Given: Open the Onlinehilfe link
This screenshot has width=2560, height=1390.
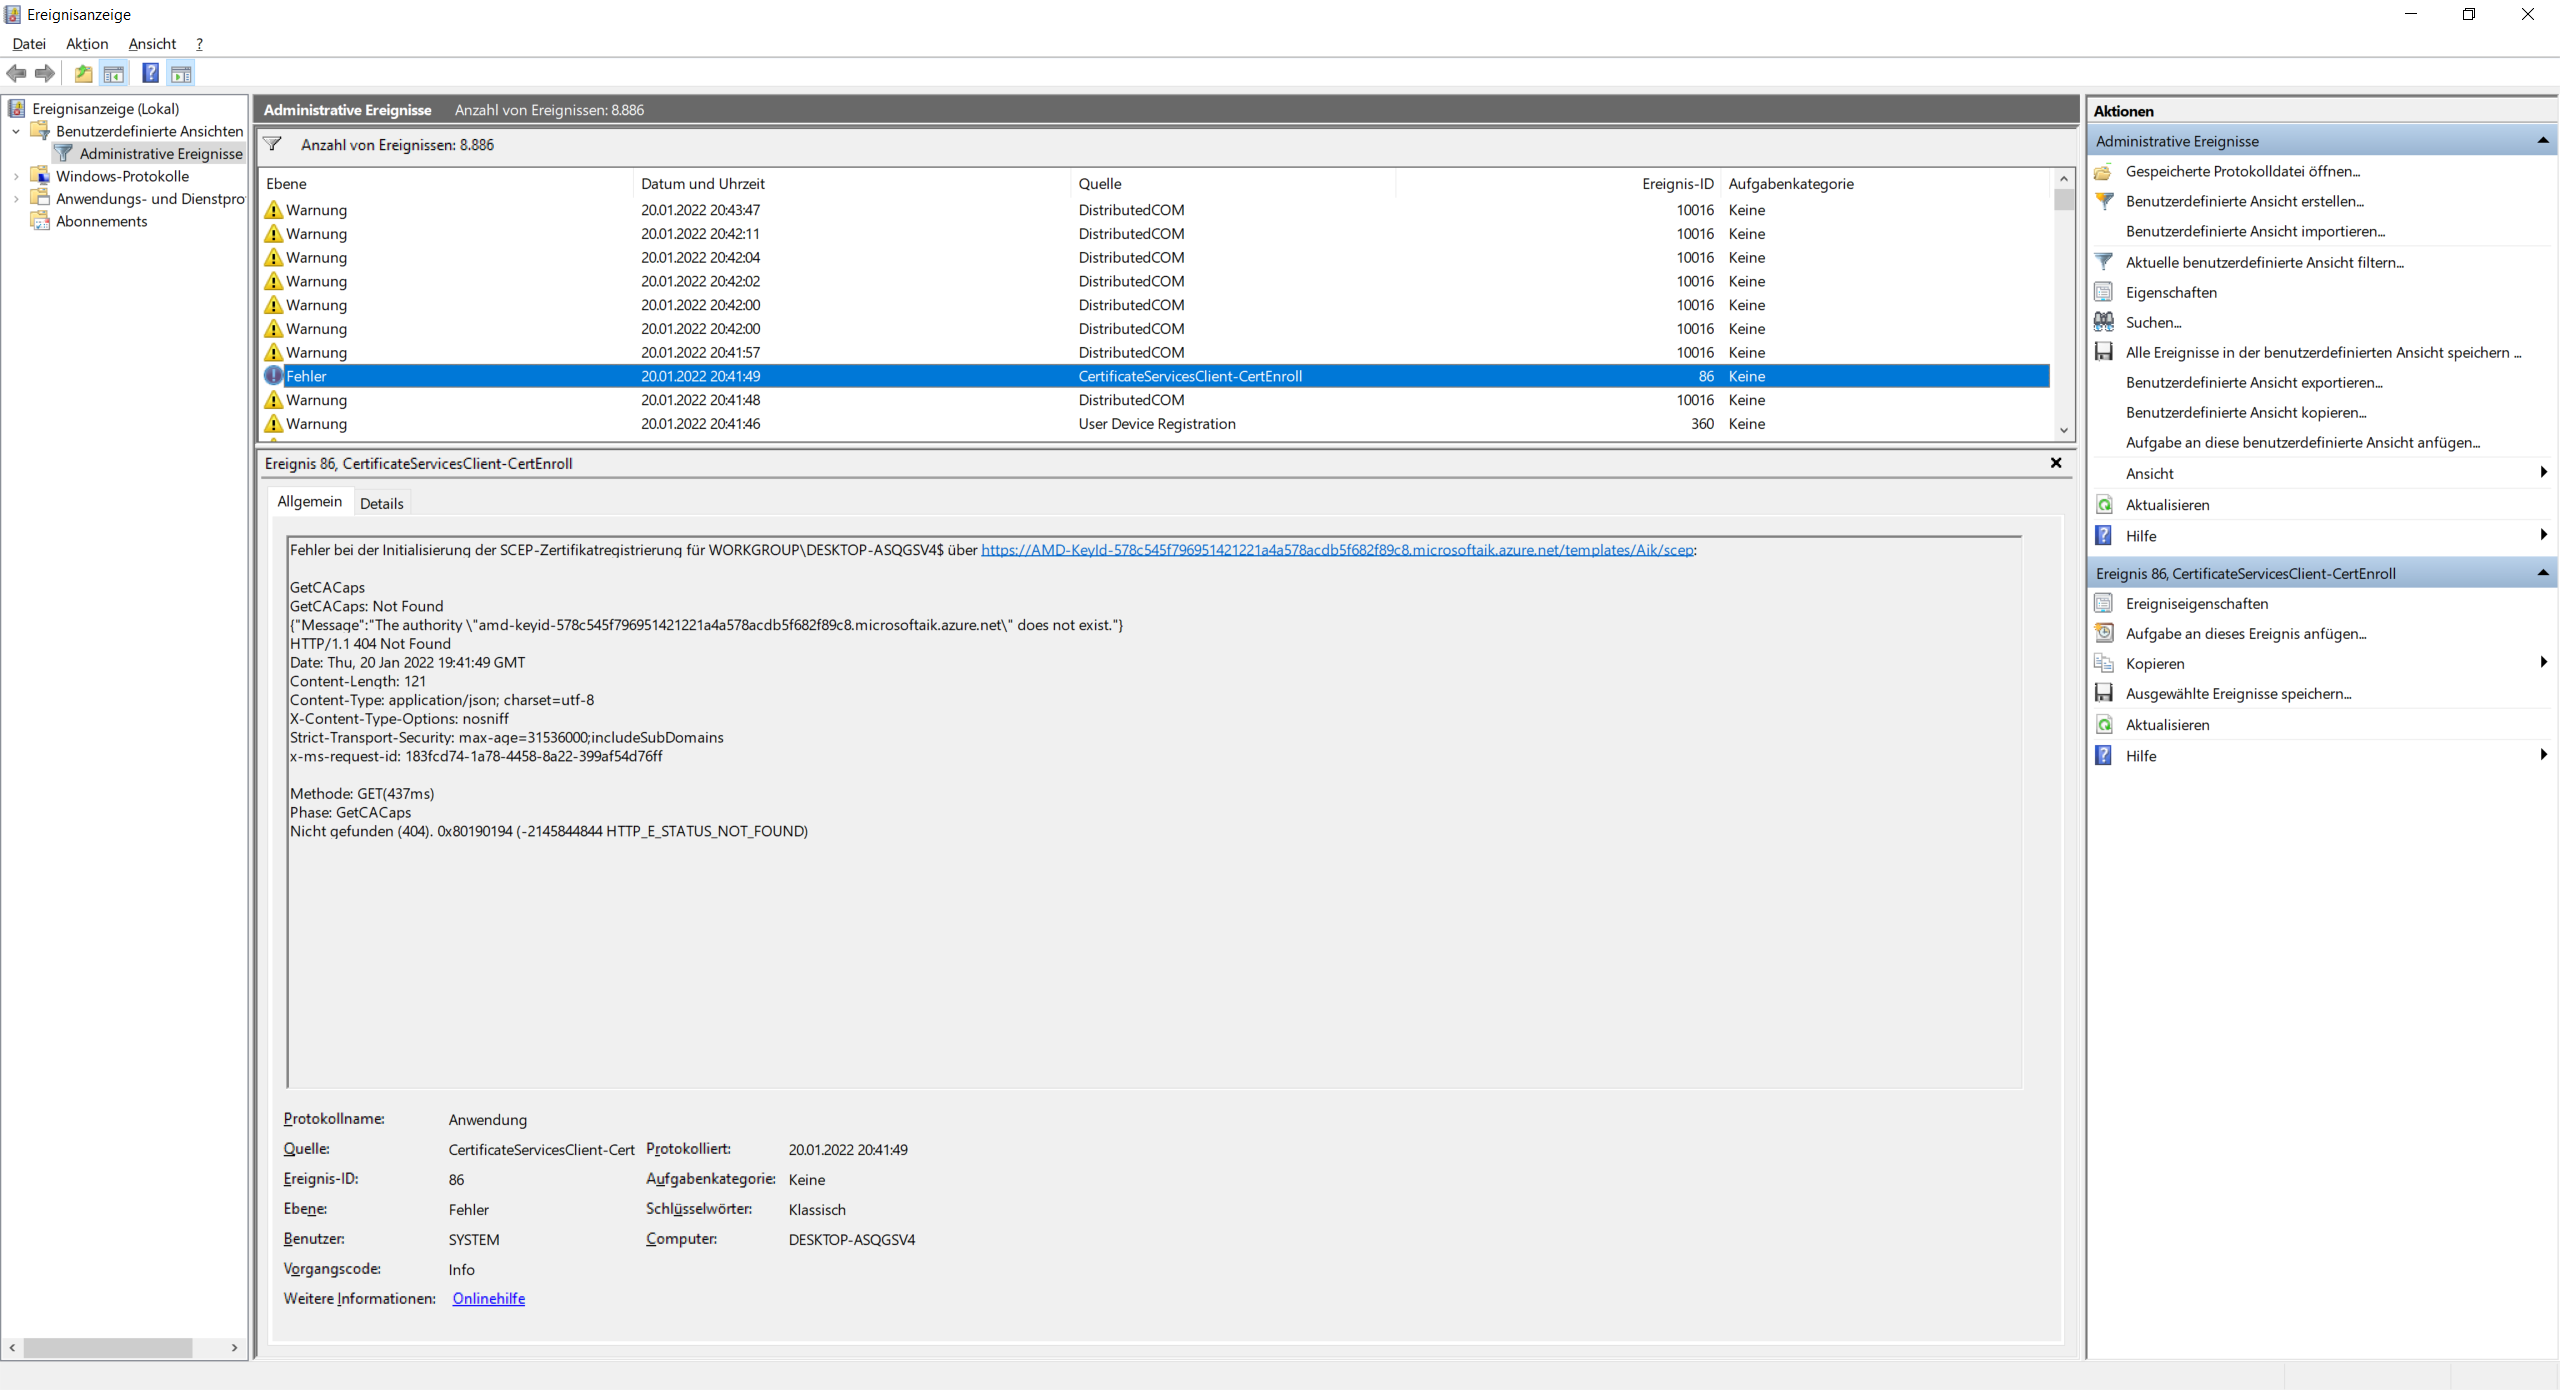Looking at the screenshot, I should (488, 1298).
